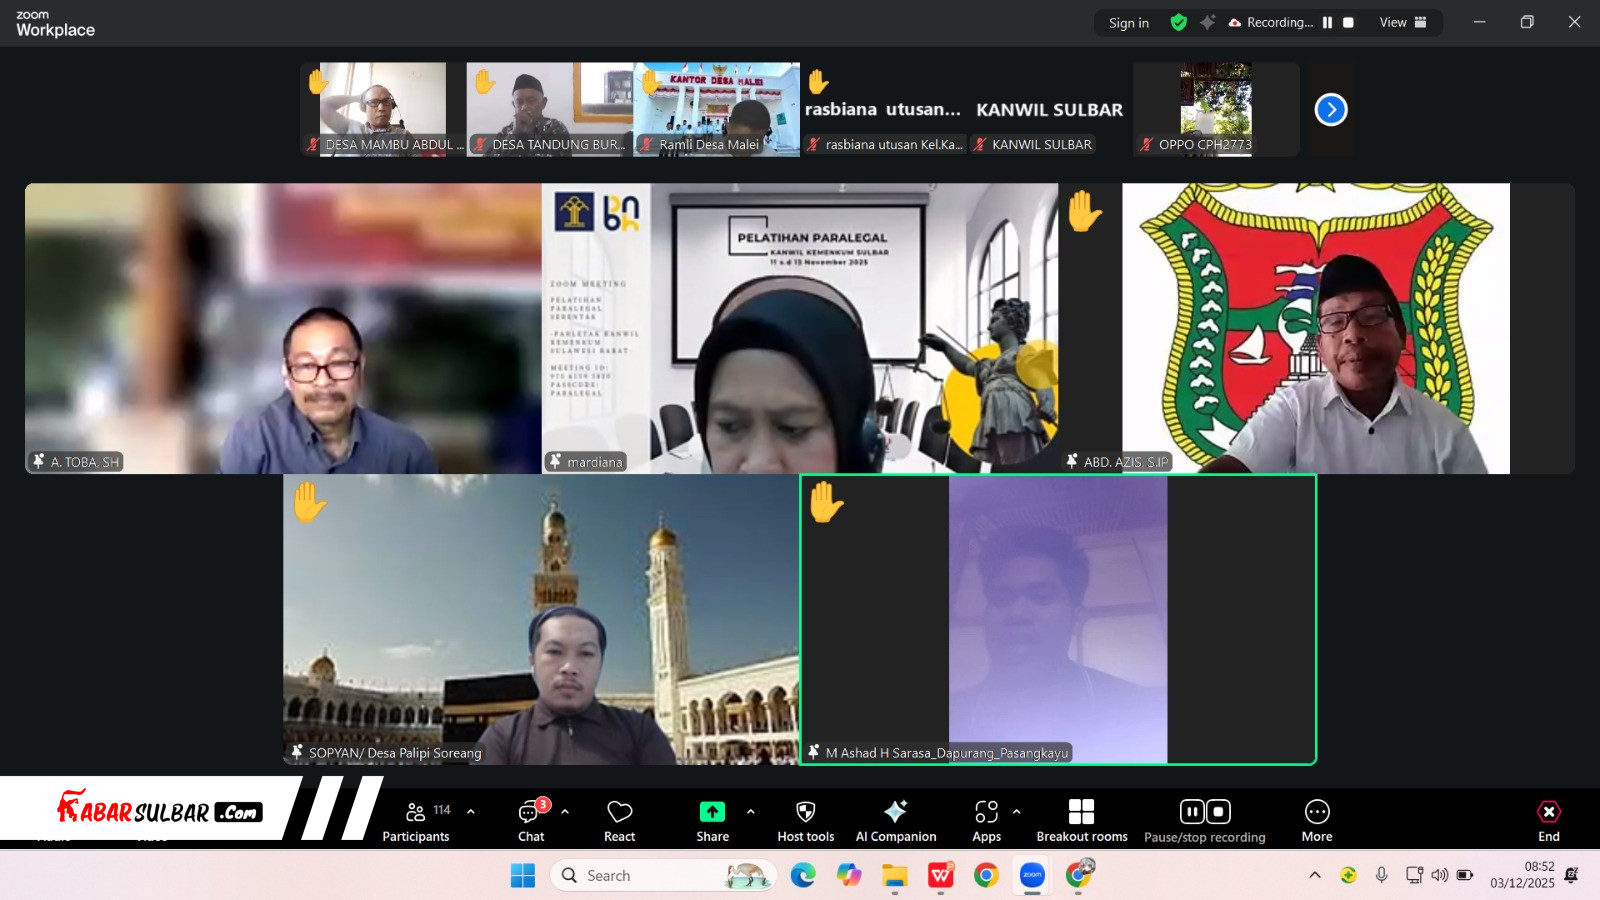The height and width of the screenshot is (900, 1600).
Task: Open the React emoji menu
Action: tap(619, 821)
